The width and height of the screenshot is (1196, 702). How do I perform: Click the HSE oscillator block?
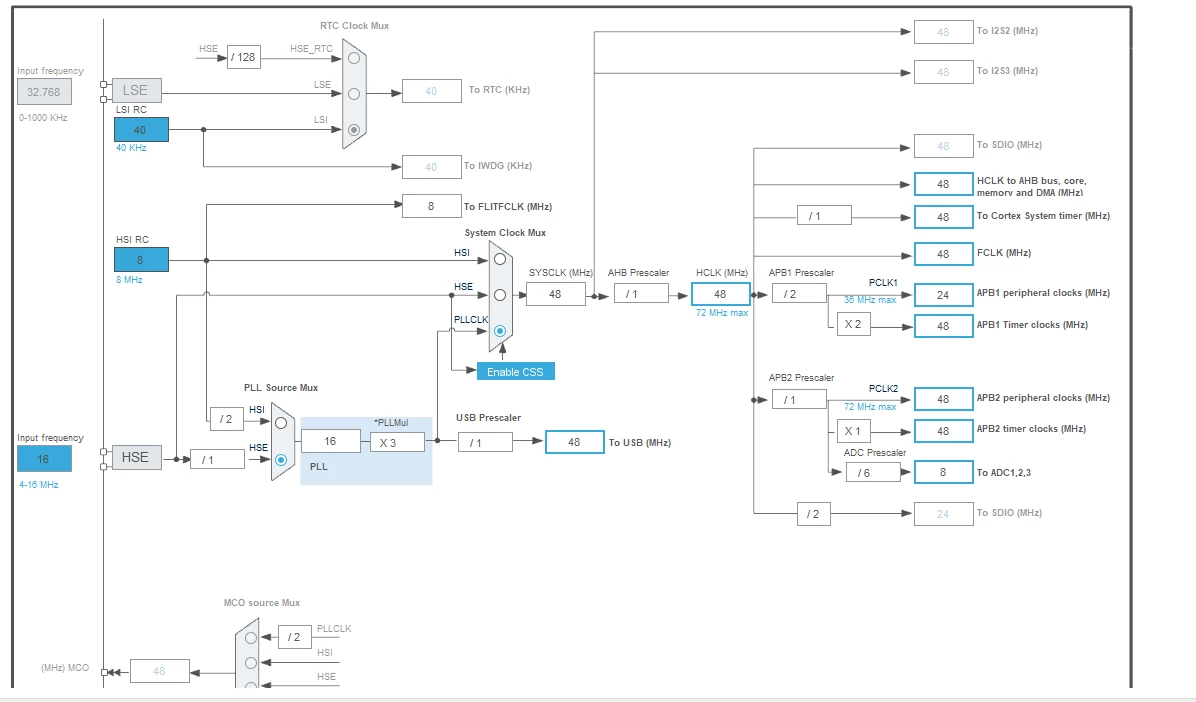137,457
